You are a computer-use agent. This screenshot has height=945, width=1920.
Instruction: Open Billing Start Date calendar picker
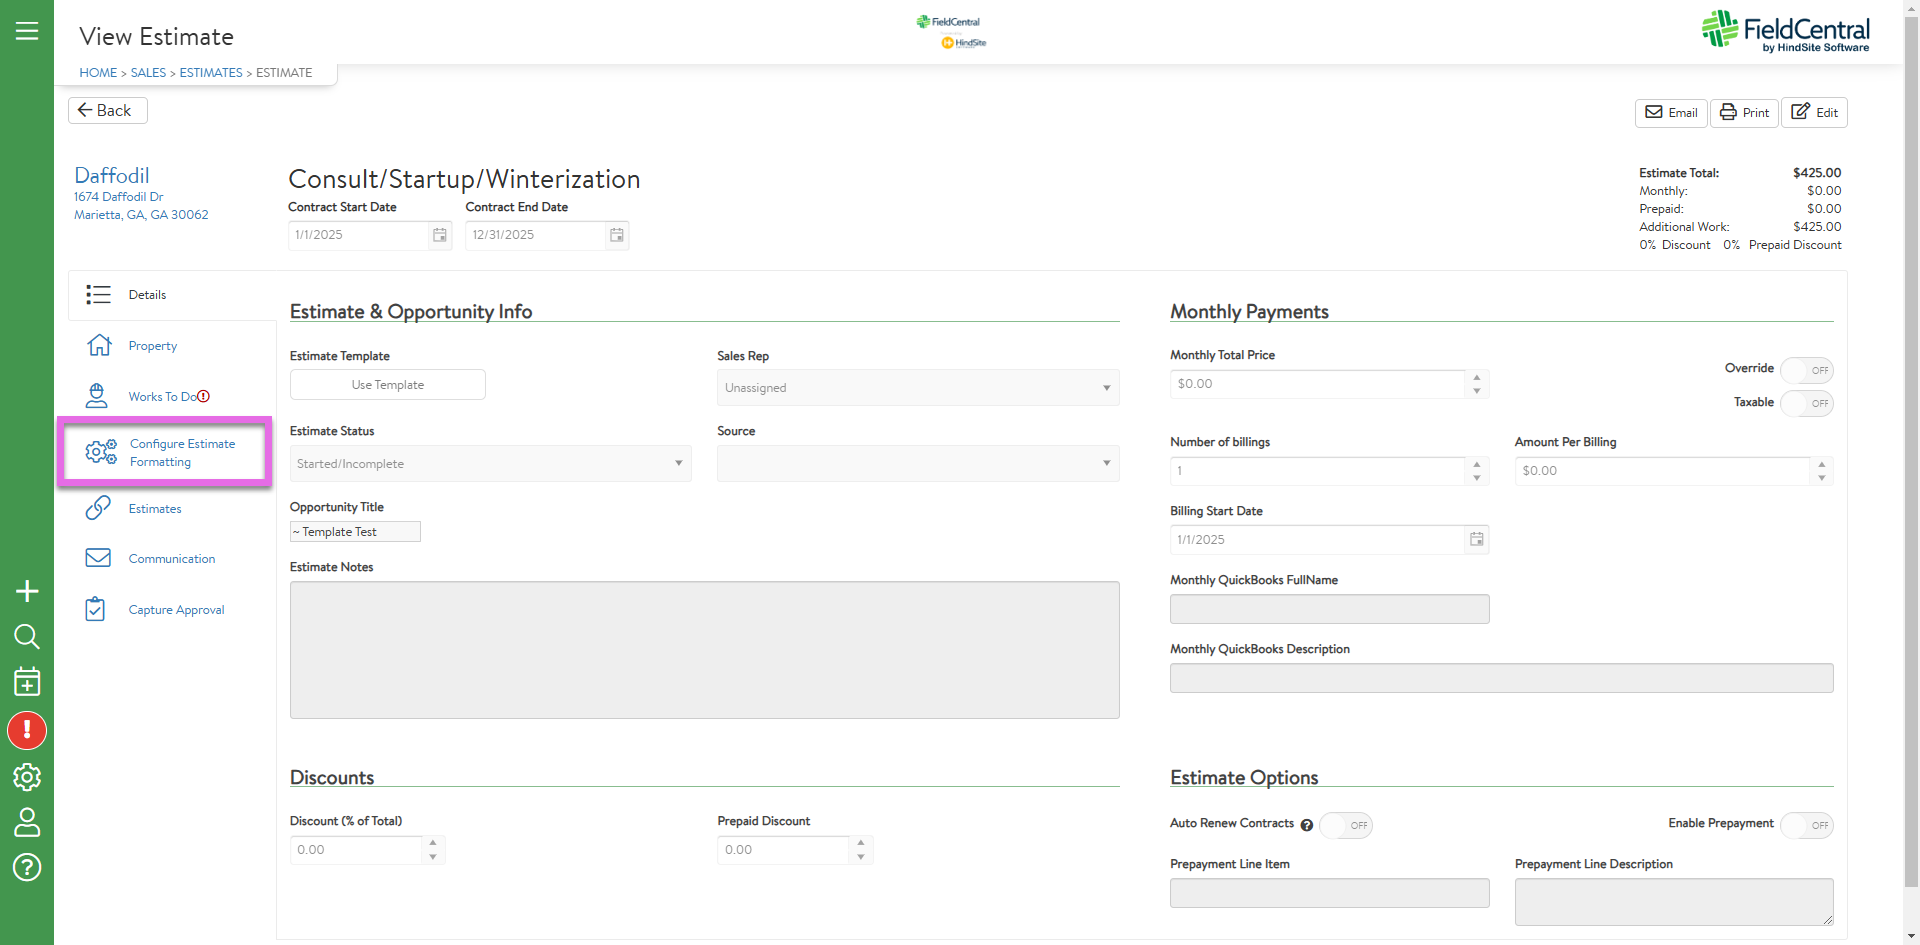tap(1476, 540)
